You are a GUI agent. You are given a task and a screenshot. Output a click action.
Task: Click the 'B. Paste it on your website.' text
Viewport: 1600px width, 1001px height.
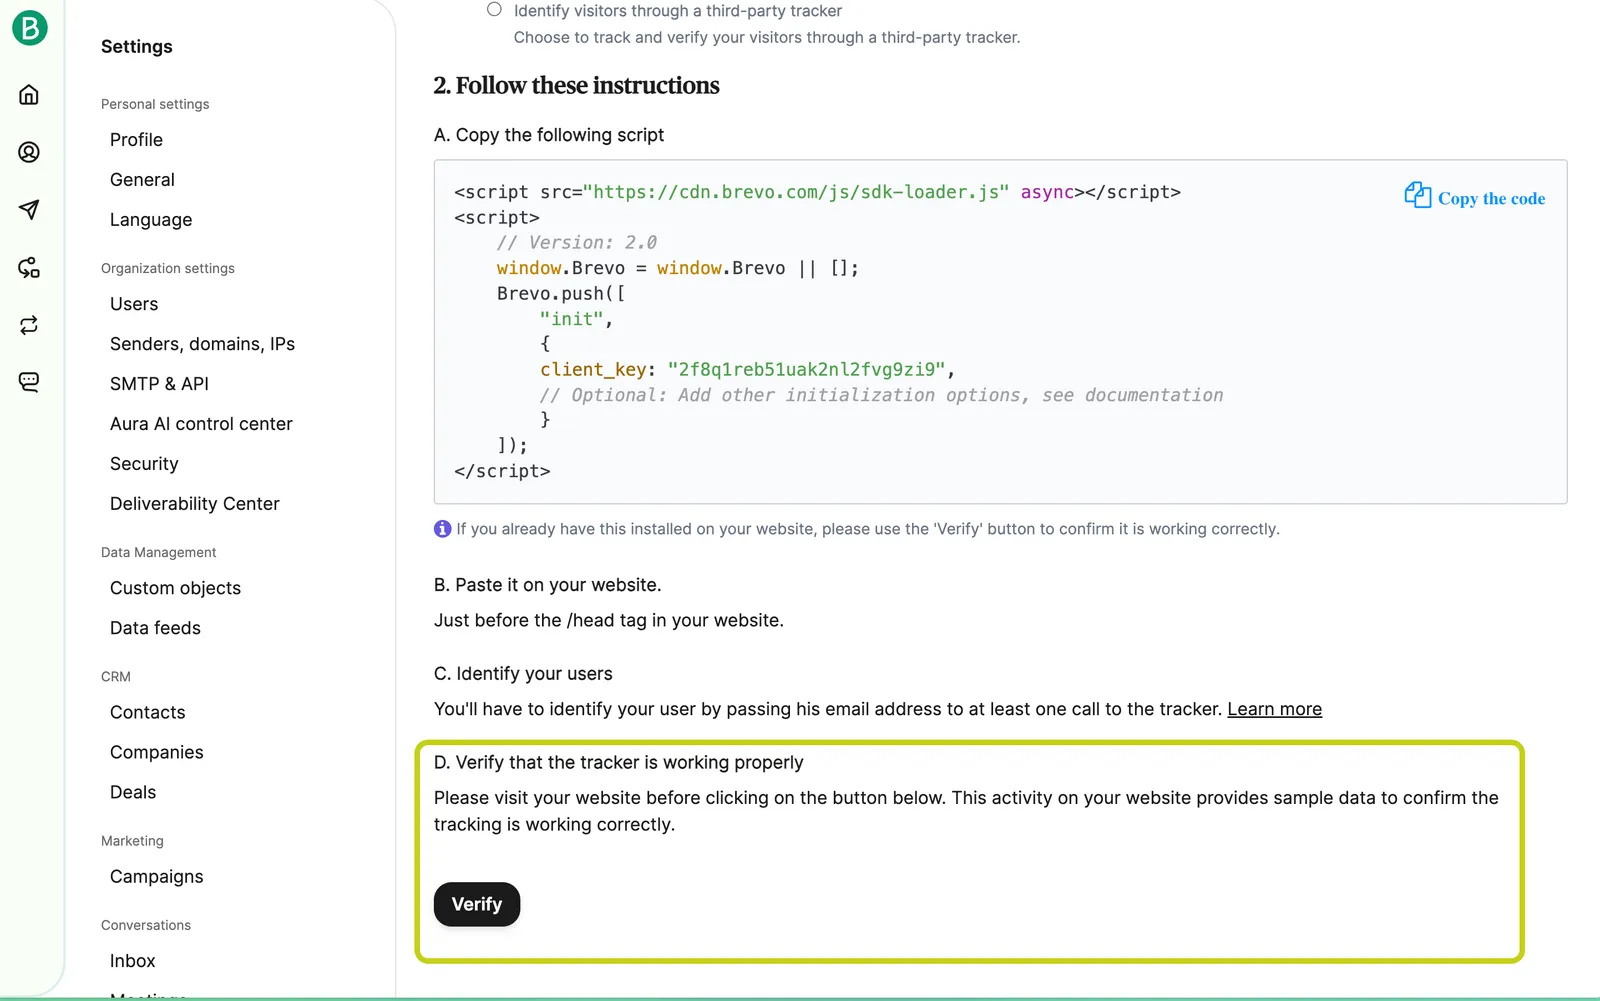pyautogui.click(x=548, y=585)
